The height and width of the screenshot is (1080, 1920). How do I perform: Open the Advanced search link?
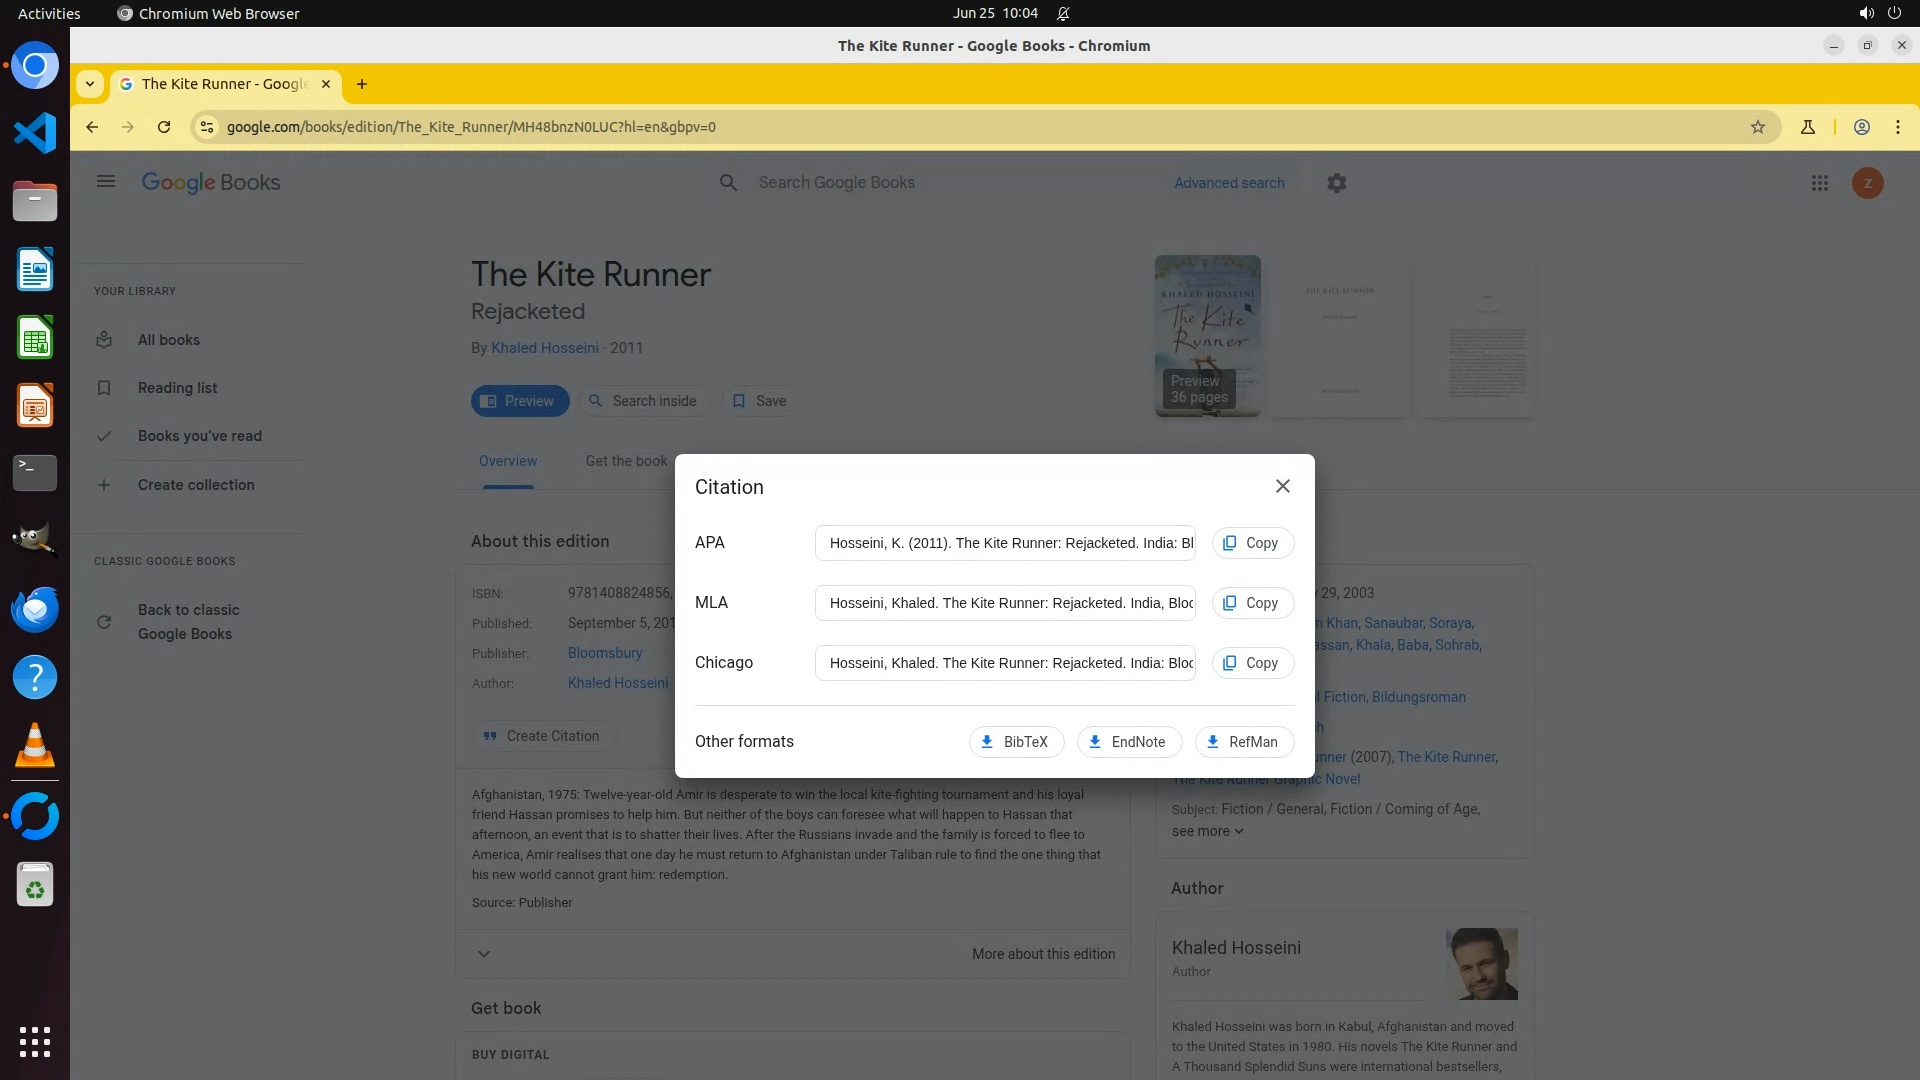pyautogui.click(x=1228, y=183)
